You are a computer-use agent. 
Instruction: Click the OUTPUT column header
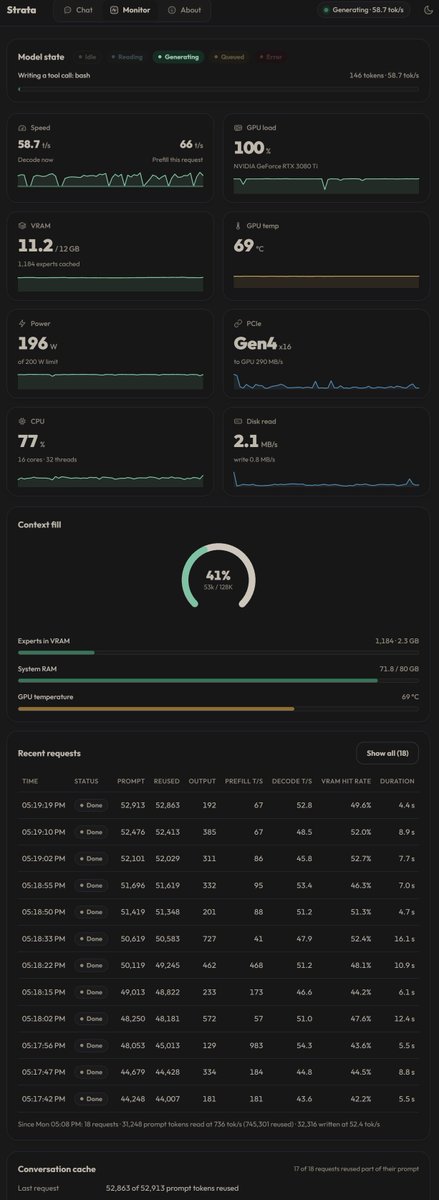203,781
